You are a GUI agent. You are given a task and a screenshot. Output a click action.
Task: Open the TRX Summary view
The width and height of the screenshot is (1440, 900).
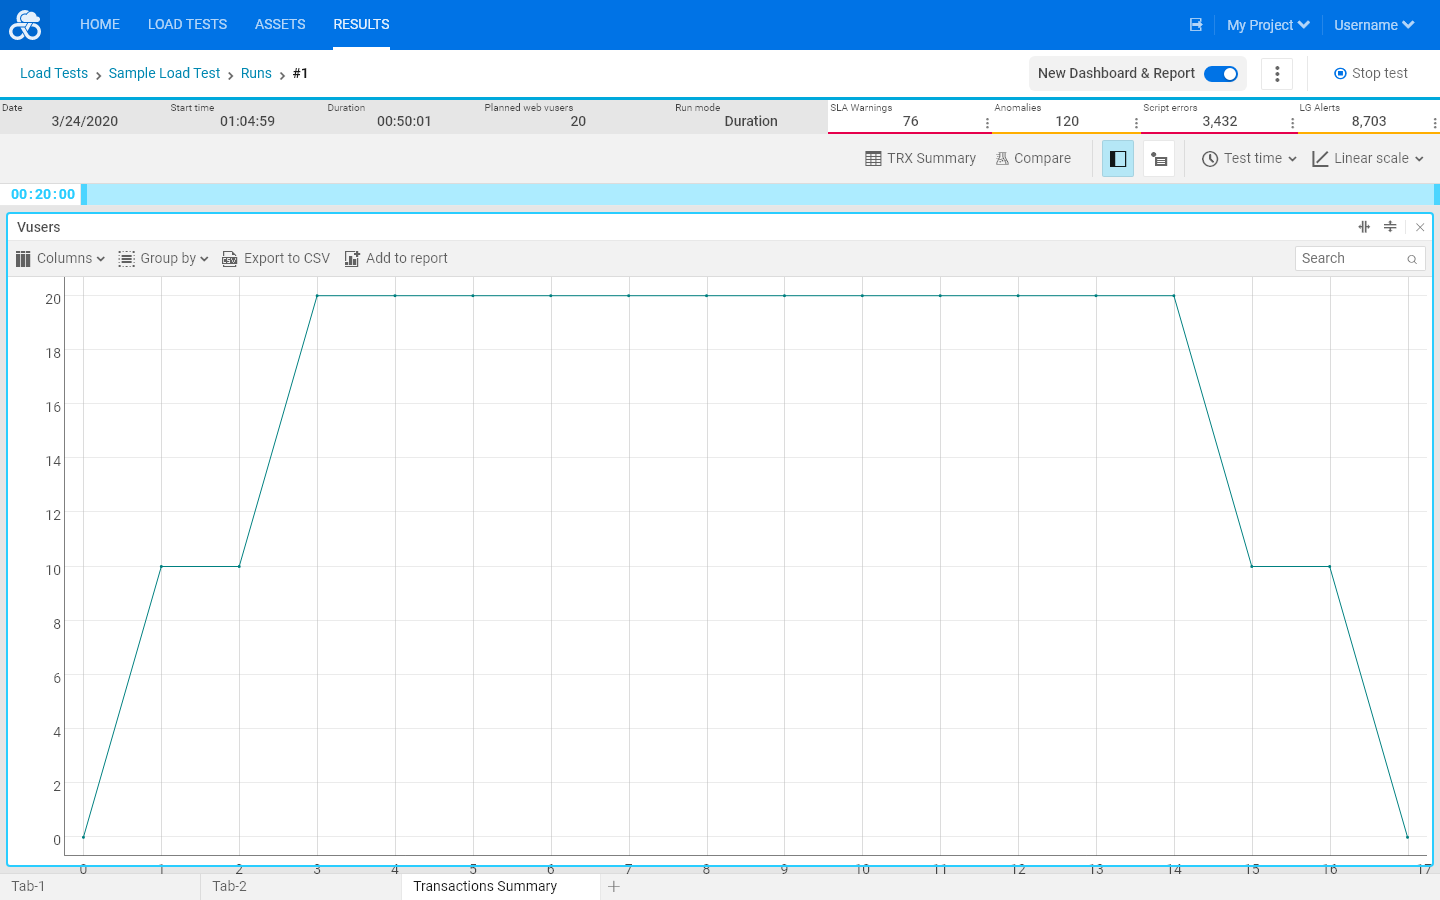920,159
